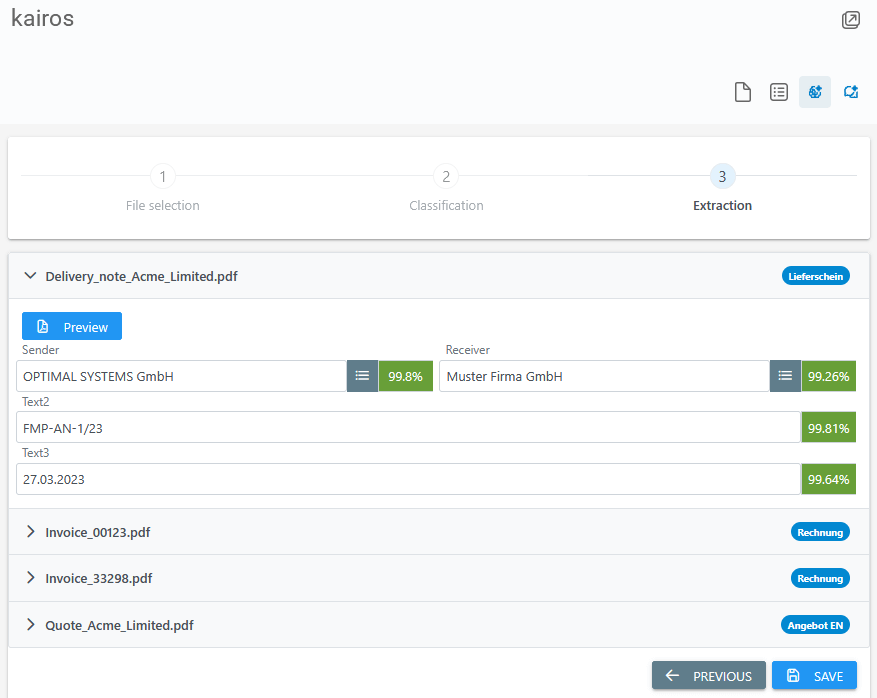Screen dimensions: 877x698
Task: Go to step 1 File selection
Action: pos(163,178)
